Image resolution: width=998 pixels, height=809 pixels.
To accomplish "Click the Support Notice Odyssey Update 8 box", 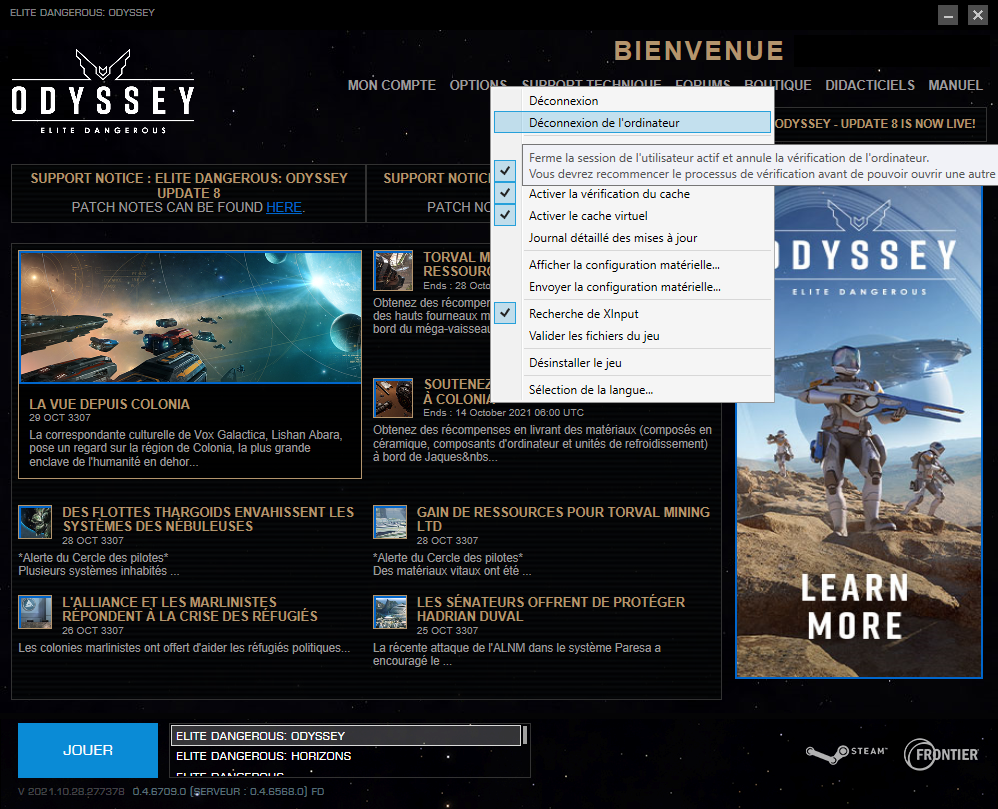I will (189, 193).
